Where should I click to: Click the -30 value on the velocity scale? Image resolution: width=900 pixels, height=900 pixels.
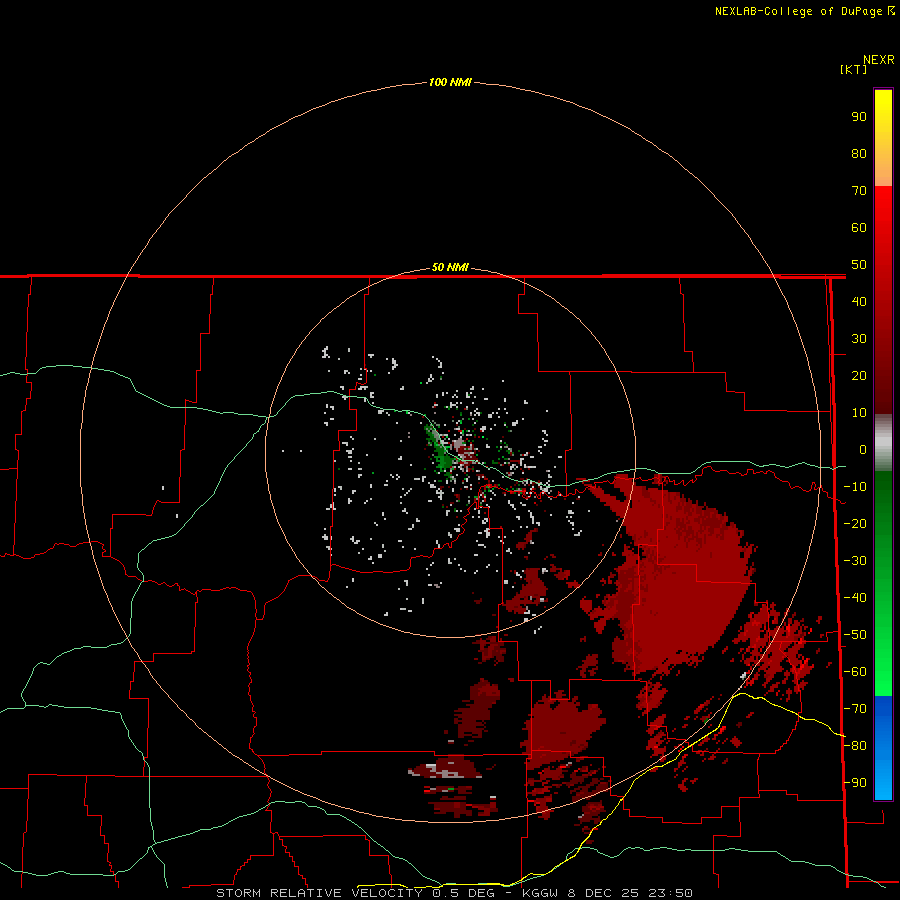click(855, 561)
